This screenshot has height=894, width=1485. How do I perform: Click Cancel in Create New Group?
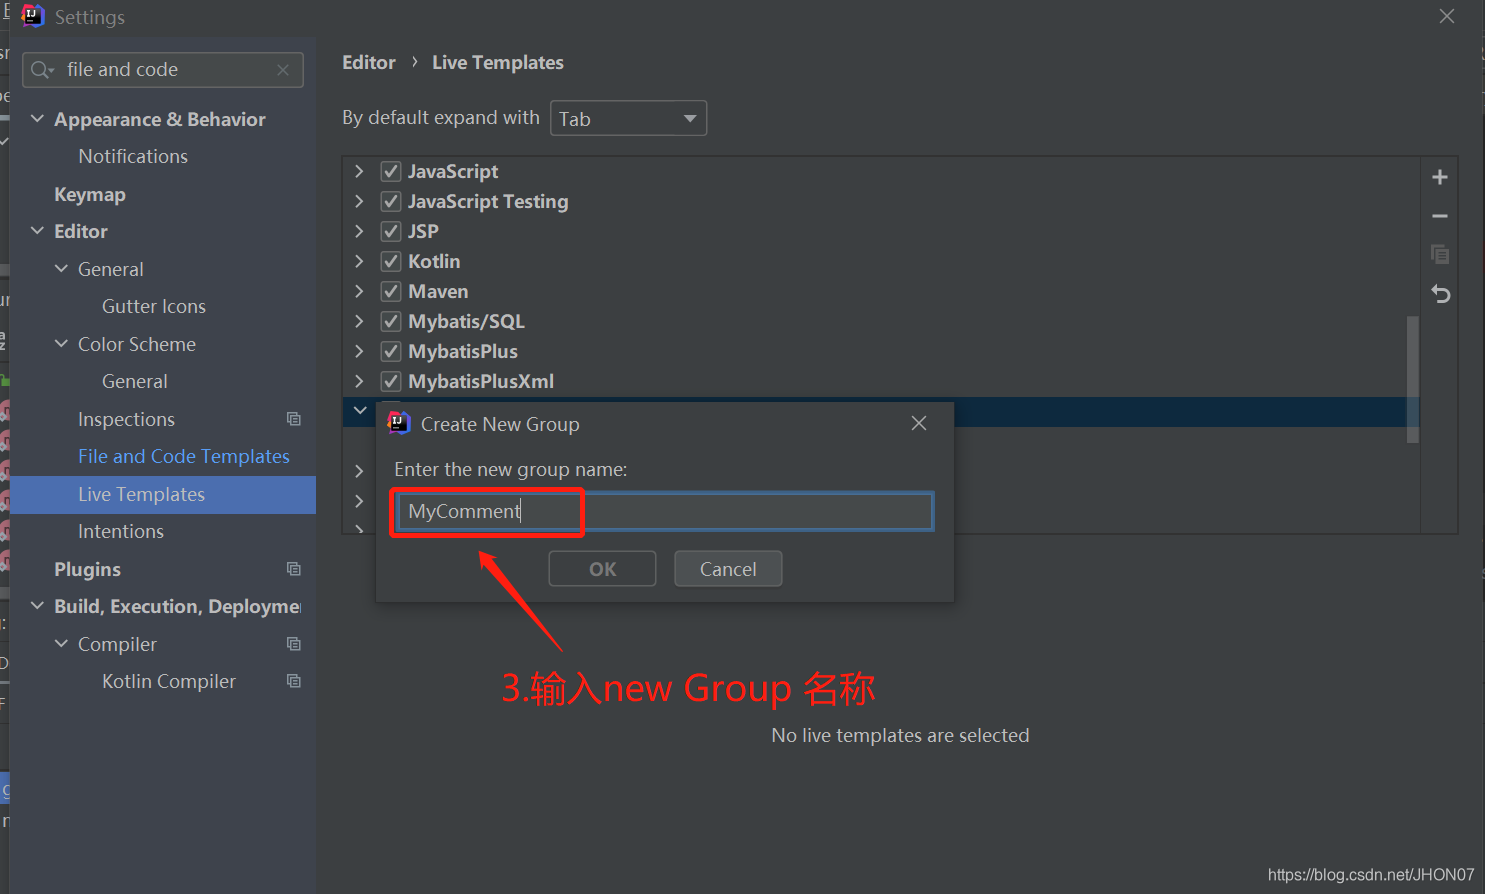728,569
